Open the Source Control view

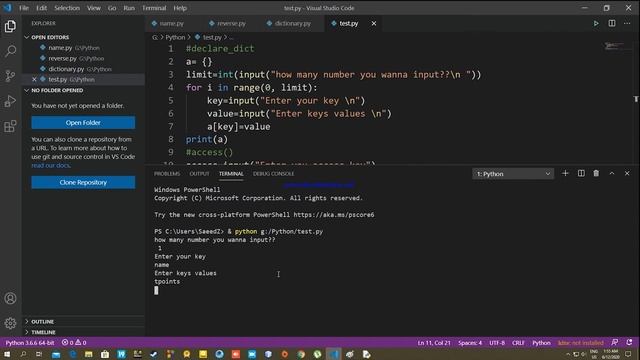tap(10, 76)
